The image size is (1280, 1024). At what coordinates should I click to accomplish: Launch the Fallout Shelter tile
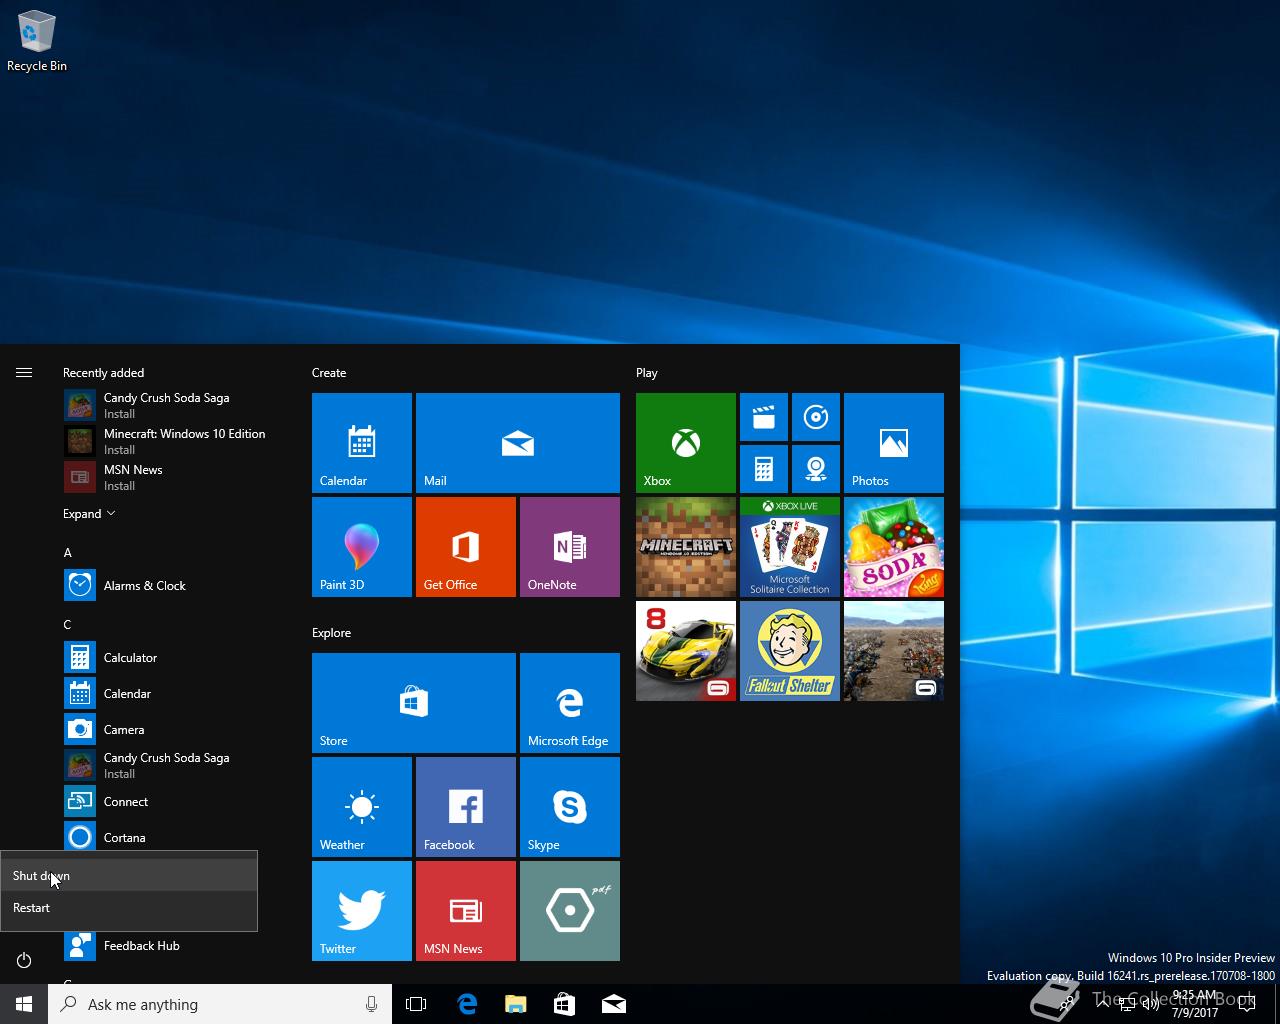790,651
